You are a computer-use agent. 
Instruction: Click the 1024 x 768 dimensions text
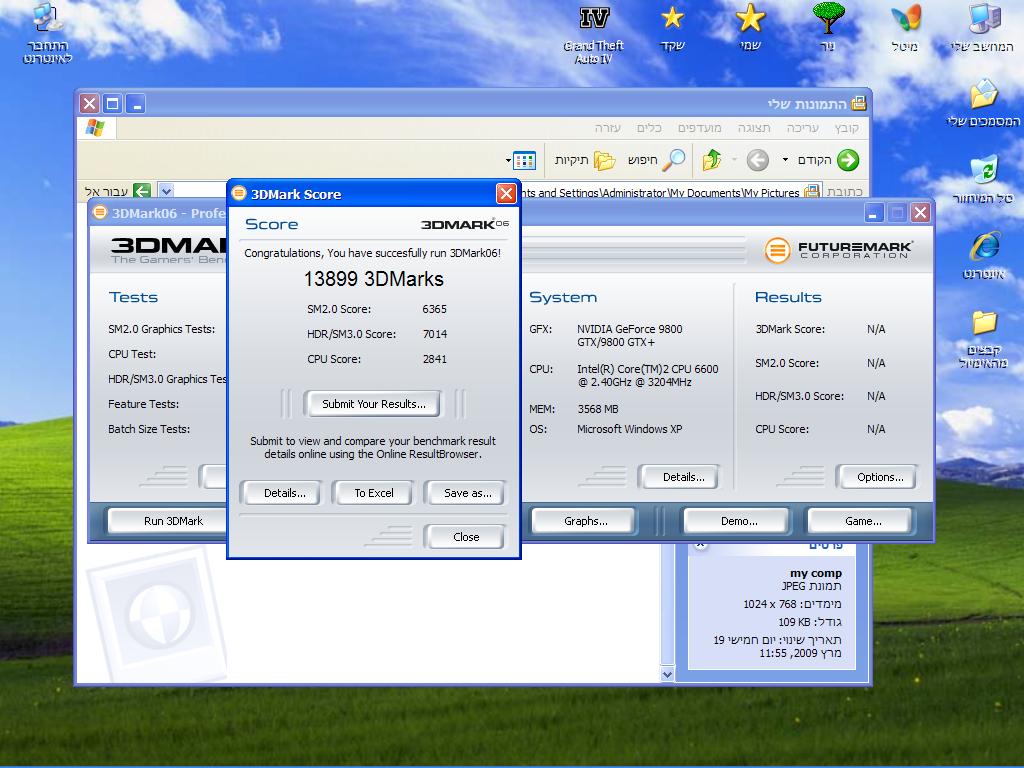click(770, 603)
